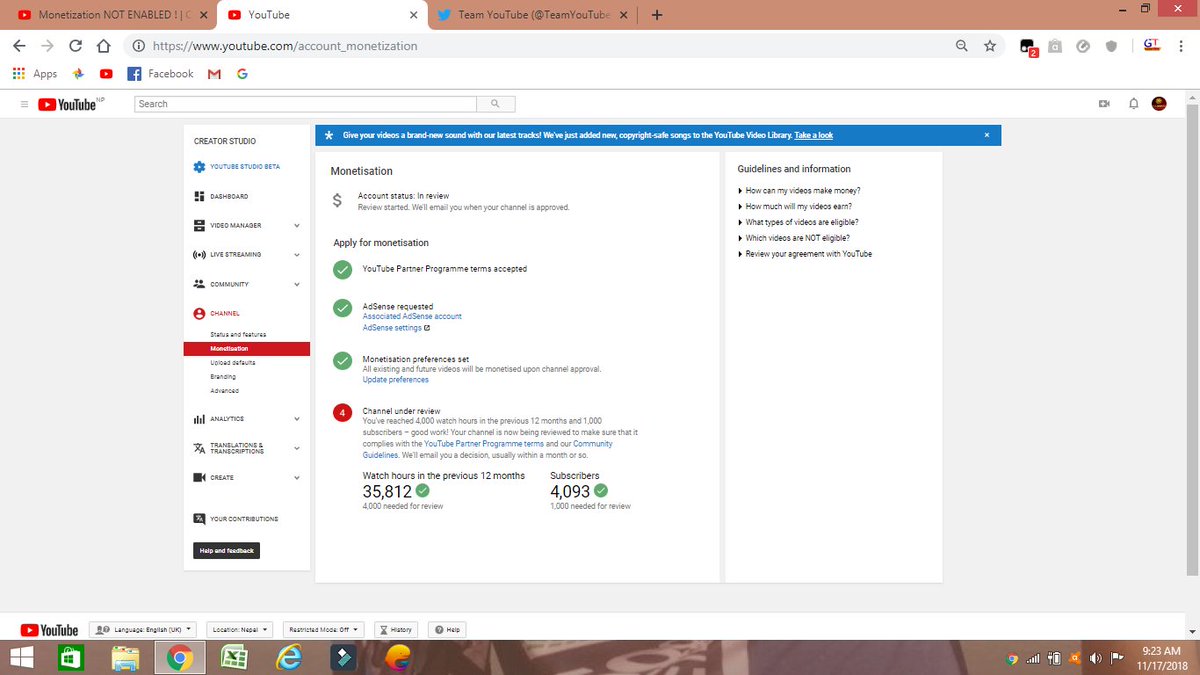
Task: Click the Chrome address bar URL
Action: point(285,46)
